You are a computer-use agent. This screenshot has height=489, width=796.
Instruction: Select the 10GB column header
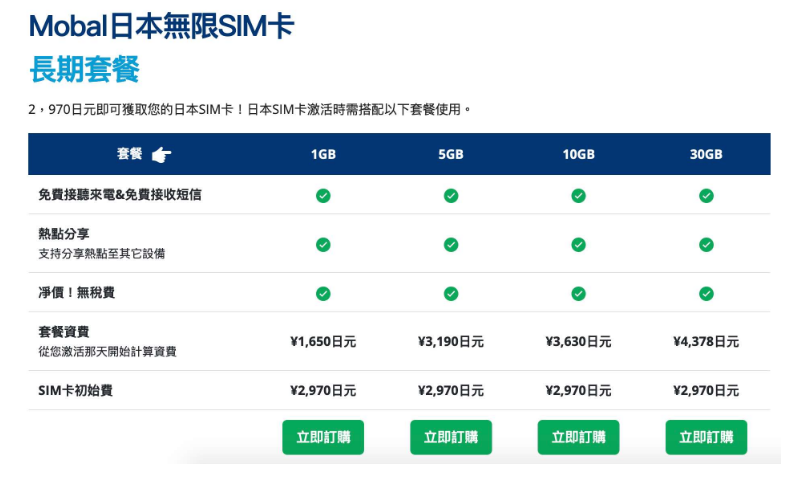click(578, 155)
